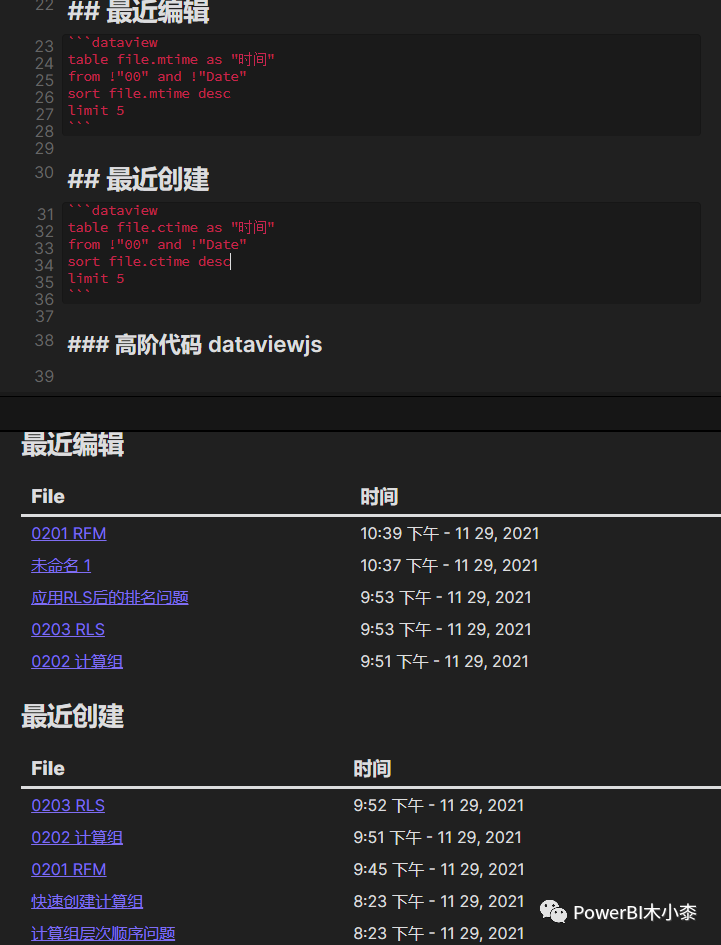Click the File column header in 最近创建 table

(48, 768)
